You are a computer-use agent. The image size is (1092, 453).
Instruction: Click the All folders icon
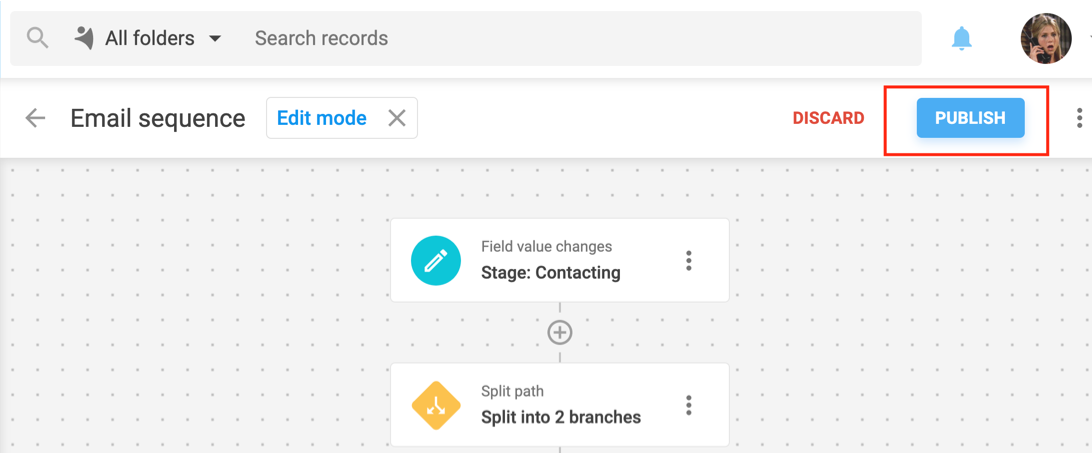[84, 38]
